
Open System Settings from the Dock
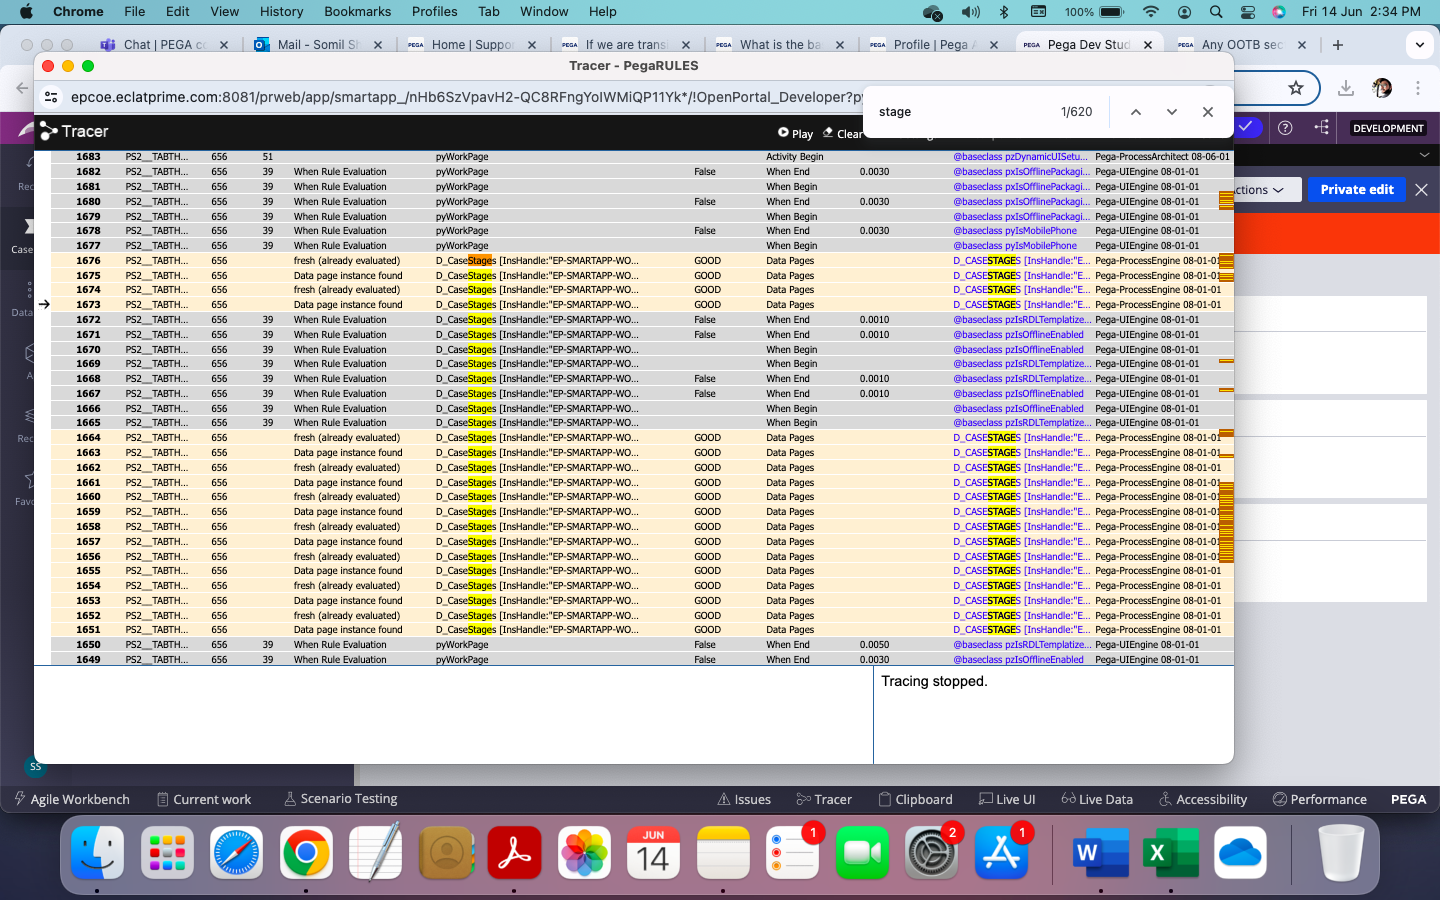click(931, 853)
